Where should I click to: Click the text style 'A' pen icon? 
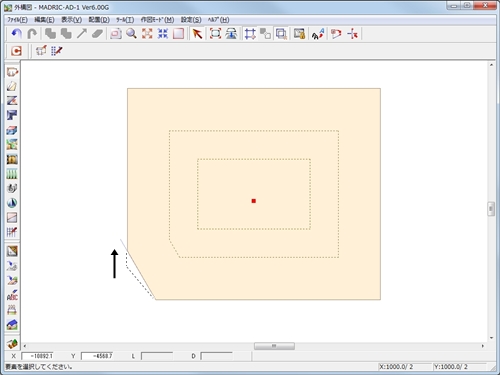click(x=318, y=34)
